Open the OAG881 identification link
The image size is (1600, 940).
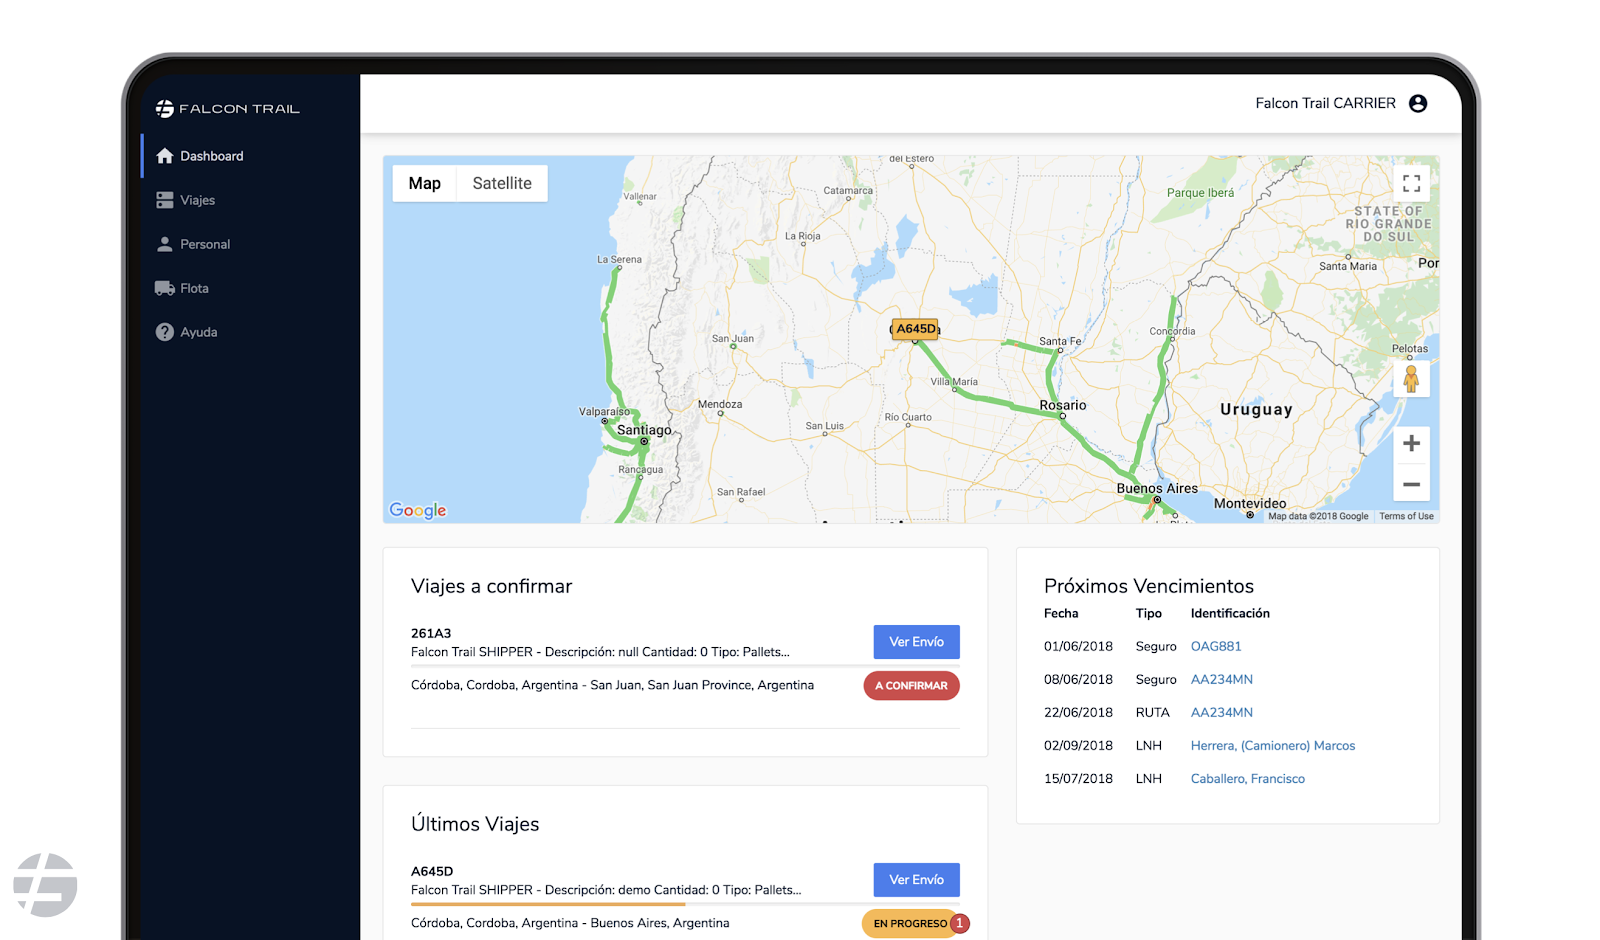pyautogui.click(x=1216, y=646)
